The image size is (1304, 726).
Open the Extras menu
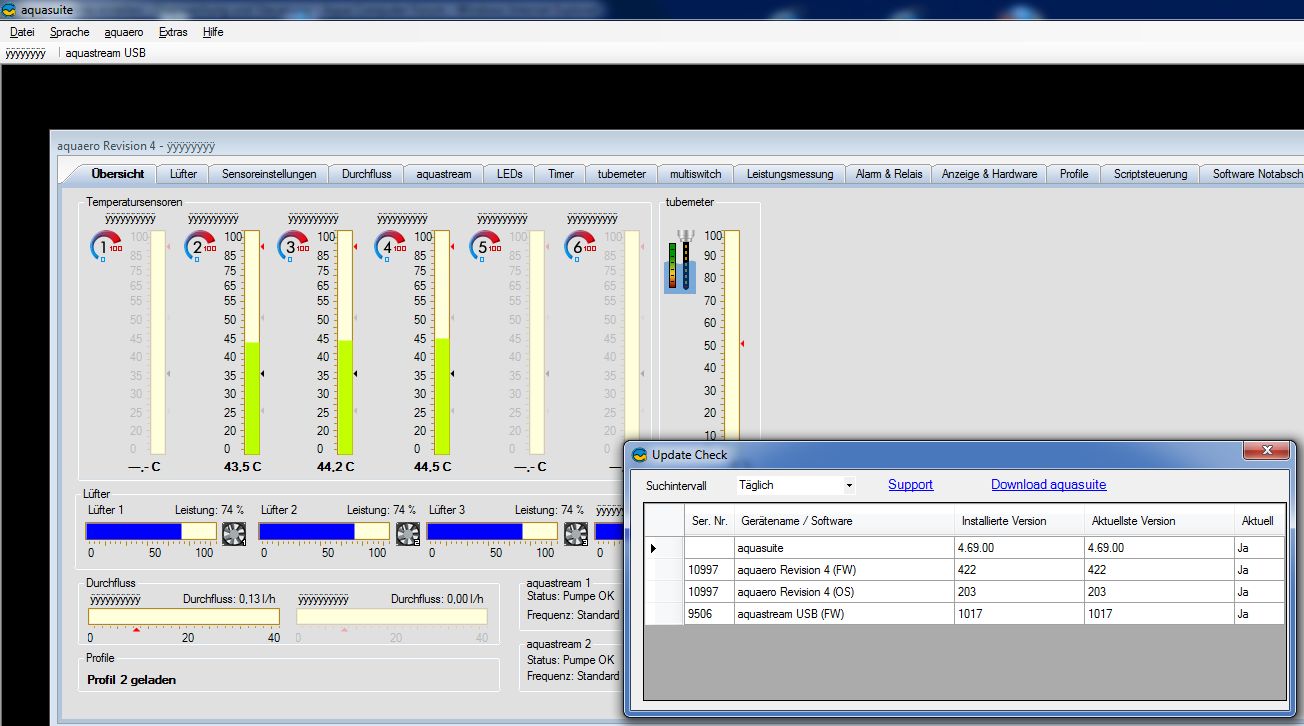click(x=173, y=32)
